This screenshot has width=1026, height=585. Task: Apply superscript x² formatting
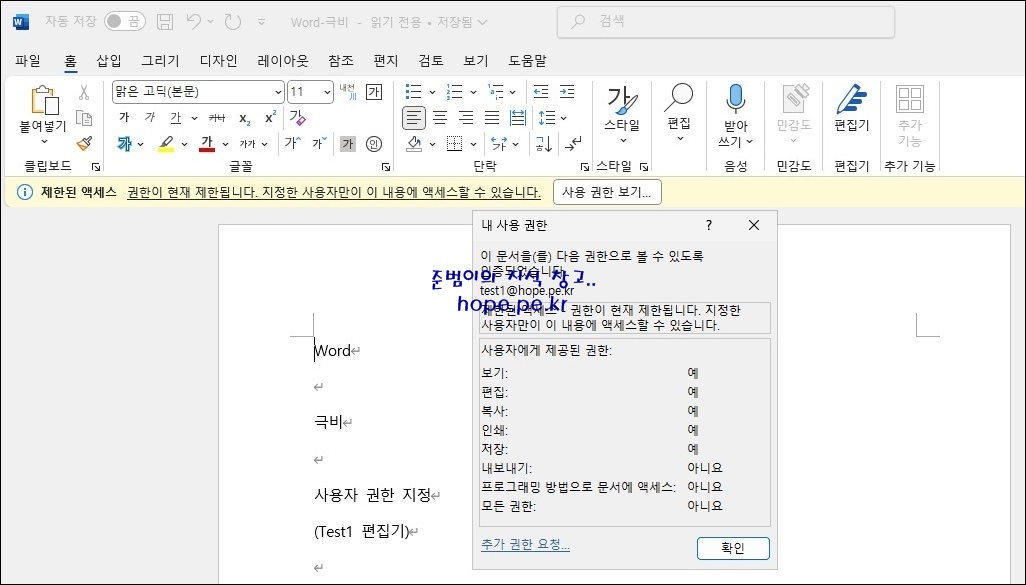click(x=270, y=118)
